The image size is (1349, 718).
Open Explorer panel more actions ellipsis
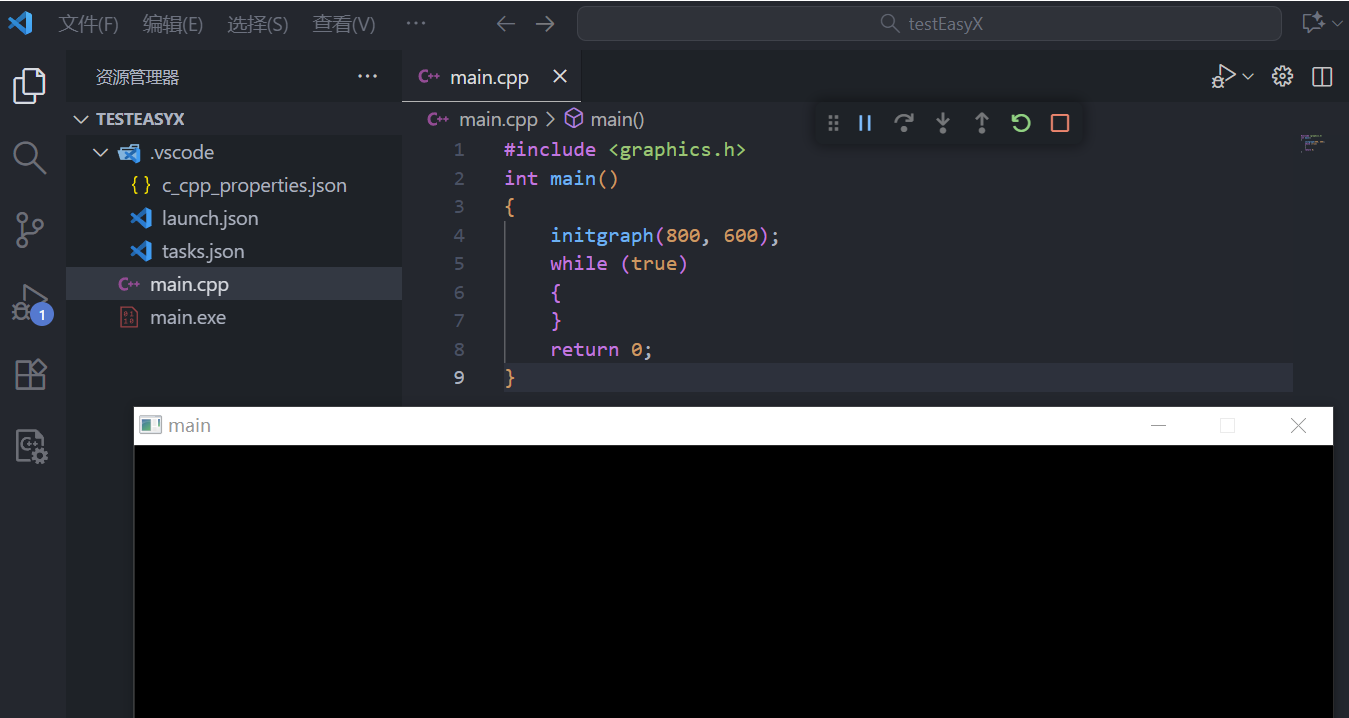368,76
